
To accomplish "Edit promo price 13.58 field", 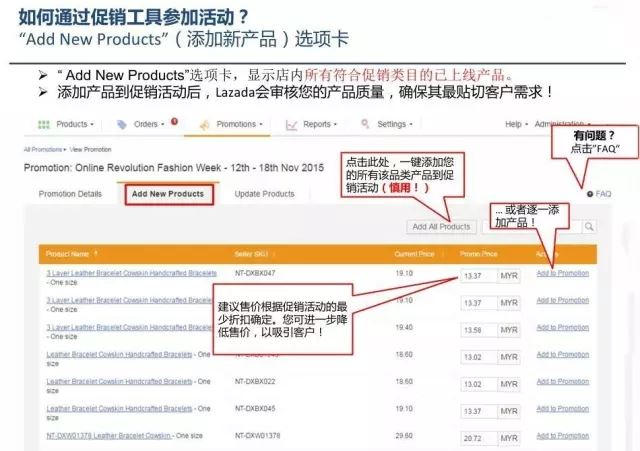I will [479, 330].
